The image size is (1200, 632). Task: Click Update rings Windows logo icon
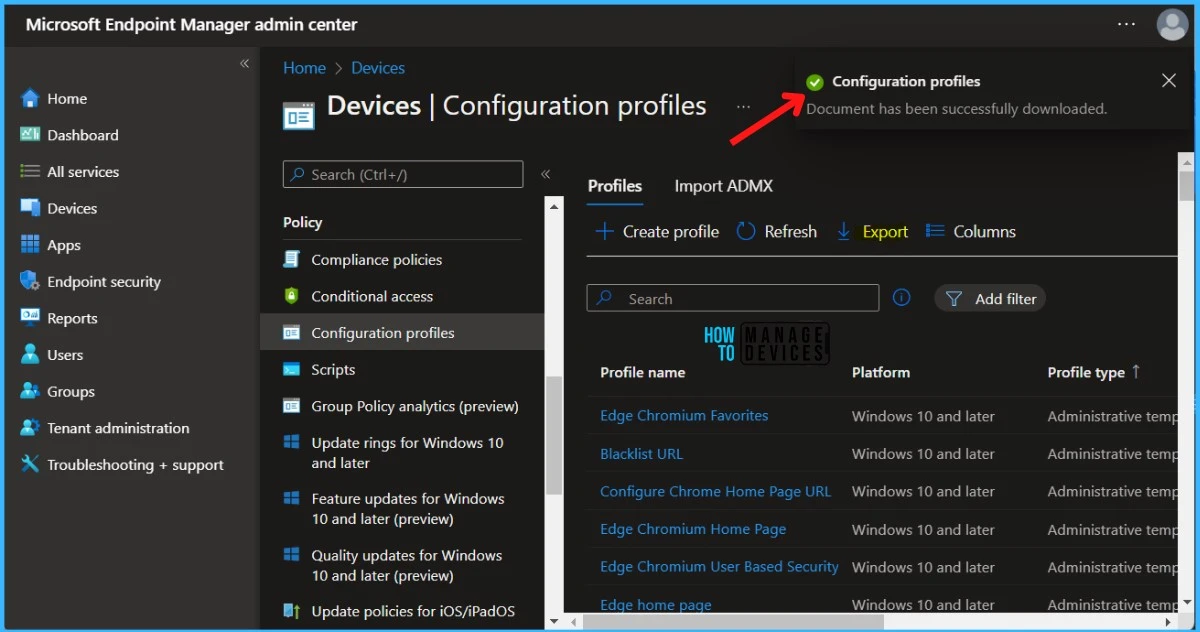292,443
